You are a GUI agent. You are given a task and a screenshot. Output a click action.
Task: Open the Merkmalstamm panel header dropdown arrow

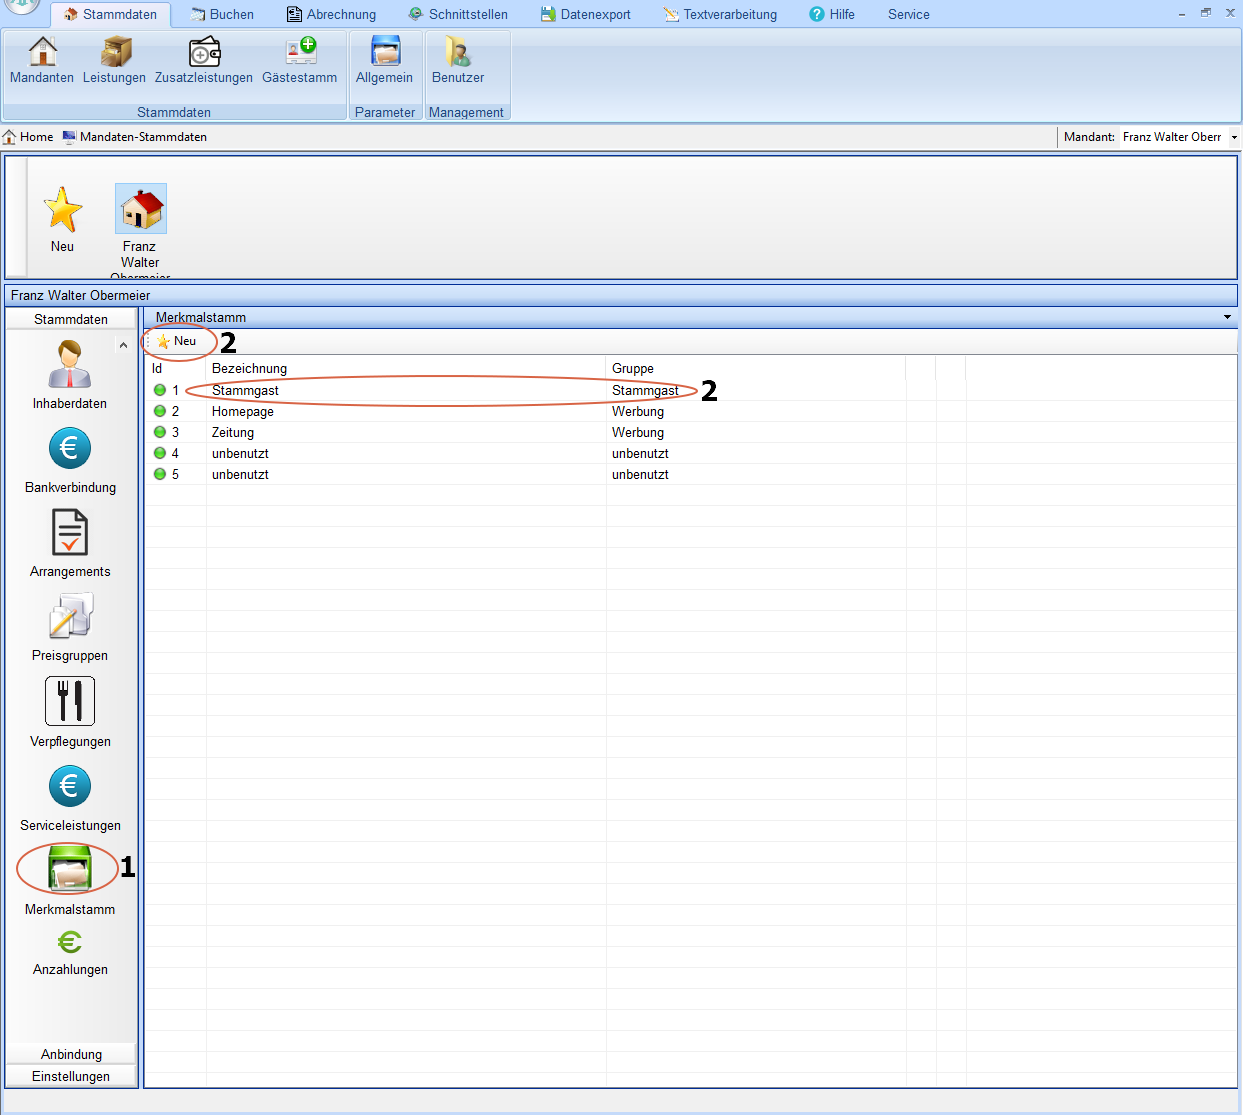pyautogui.click(x=1227, y=317)
